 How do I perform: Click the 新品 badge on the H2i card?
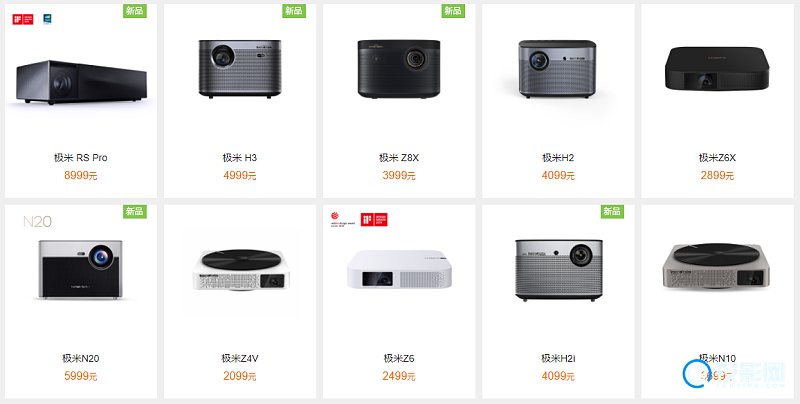(612, 211)
